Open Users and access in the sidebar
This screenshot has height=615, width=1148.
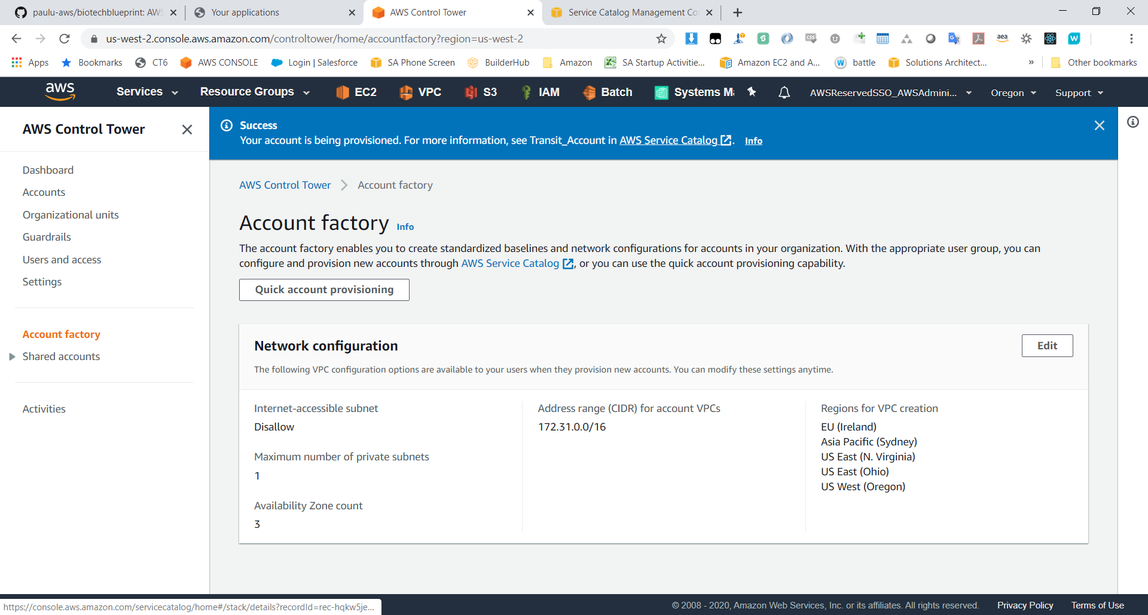[62, 259]
